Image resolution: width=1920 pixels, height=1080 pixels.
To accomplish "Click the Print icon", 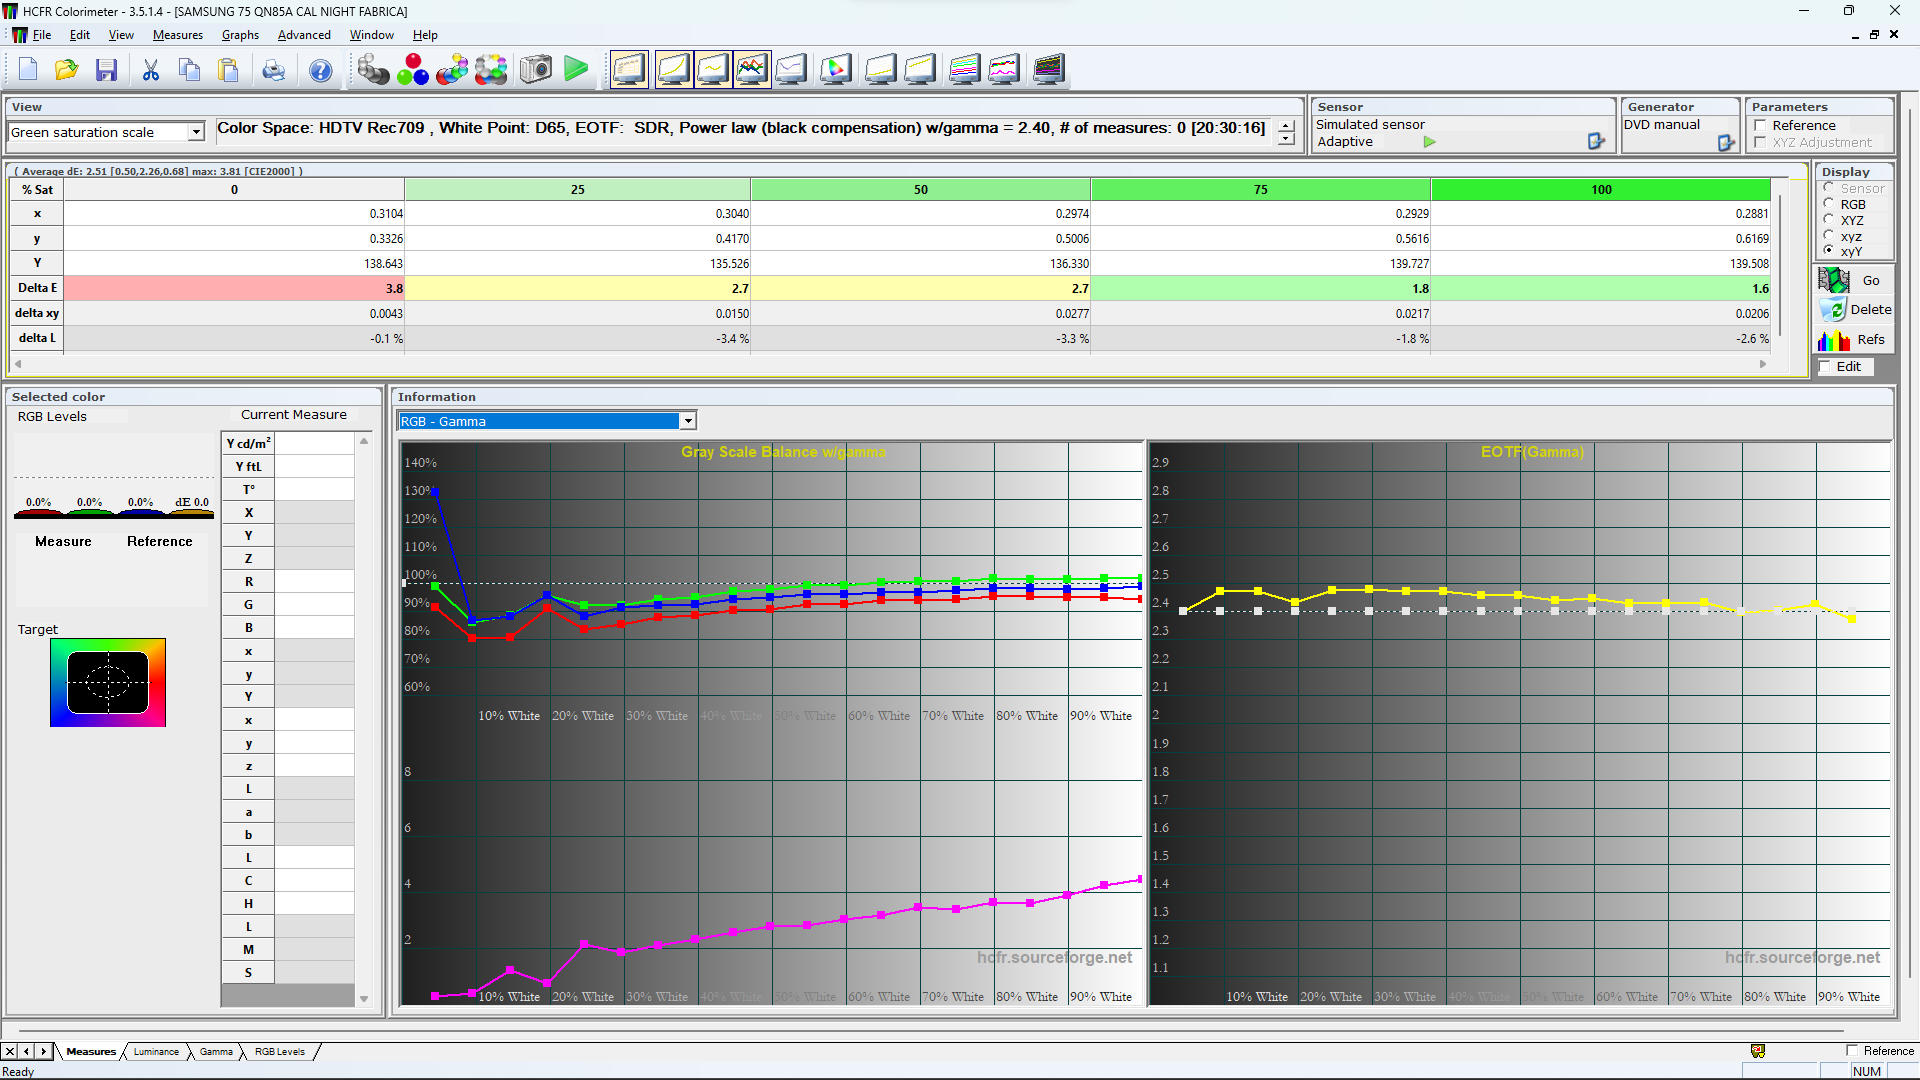I will (x=273, y=70).
